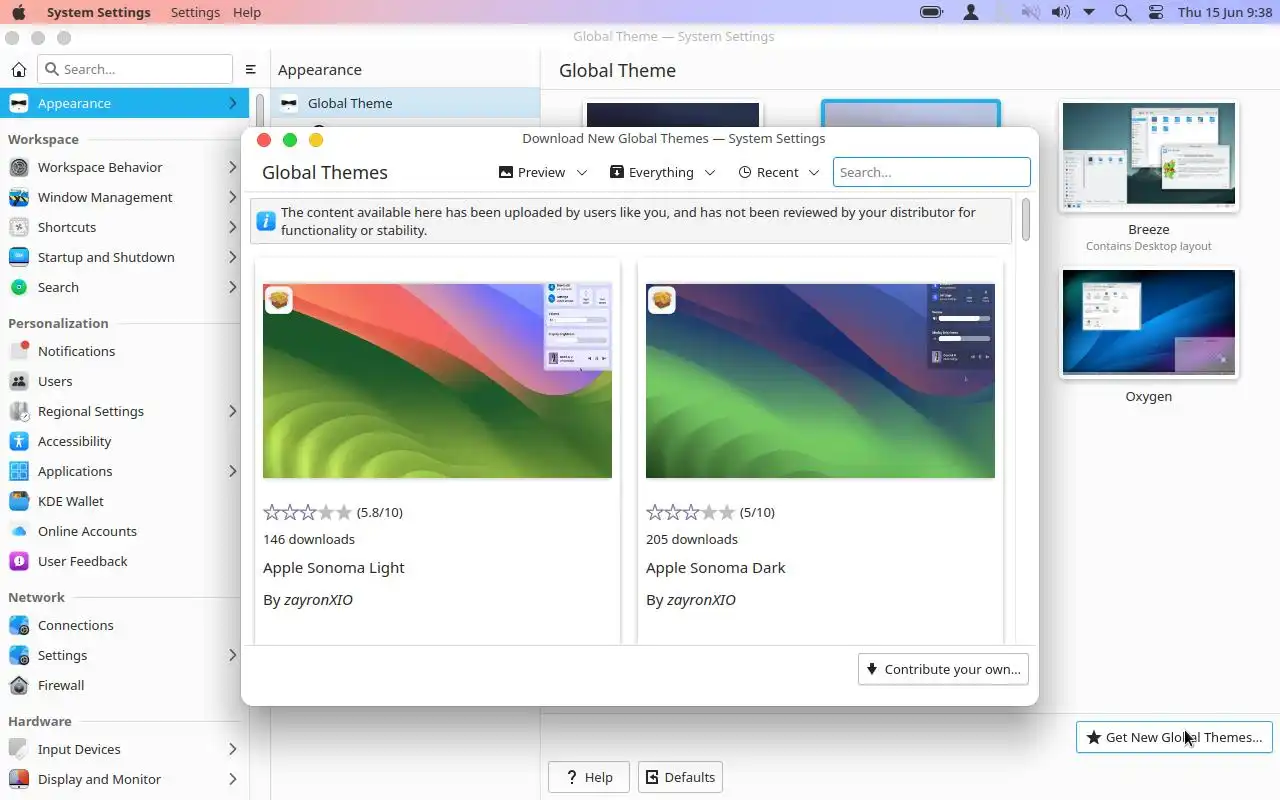Open the Preview view mode dropdown
1280x800 pixels.
[543, 172]
